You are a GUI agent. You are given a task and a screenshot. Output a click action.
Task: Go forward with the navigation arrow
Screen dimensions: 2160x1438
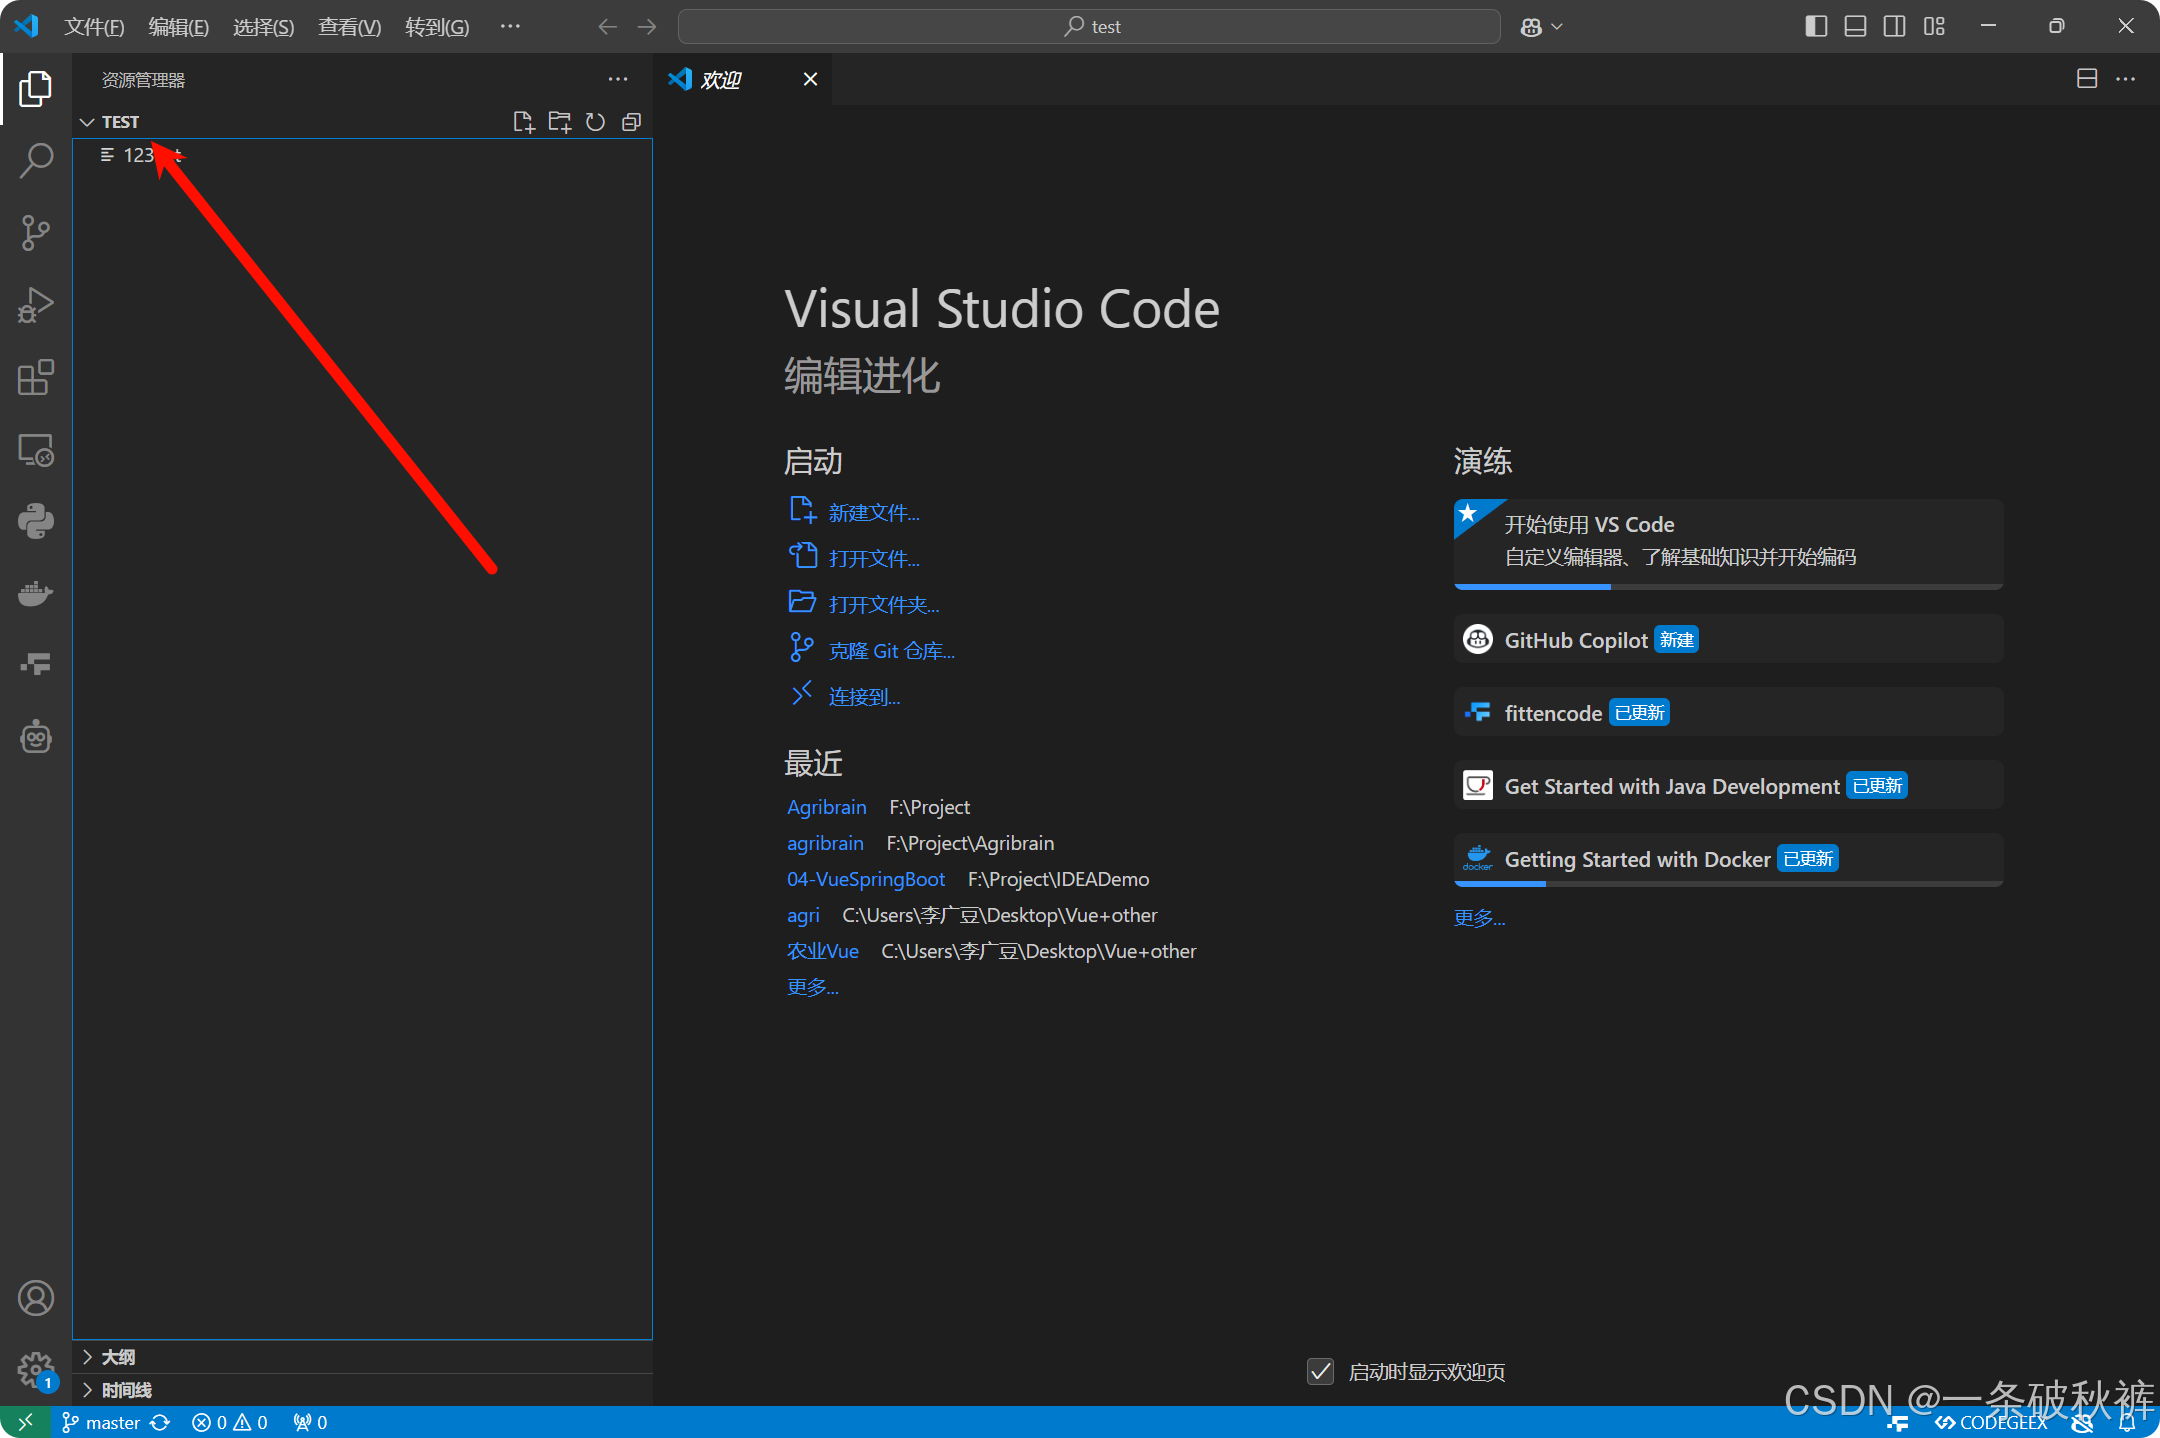(x=647, y=27)
